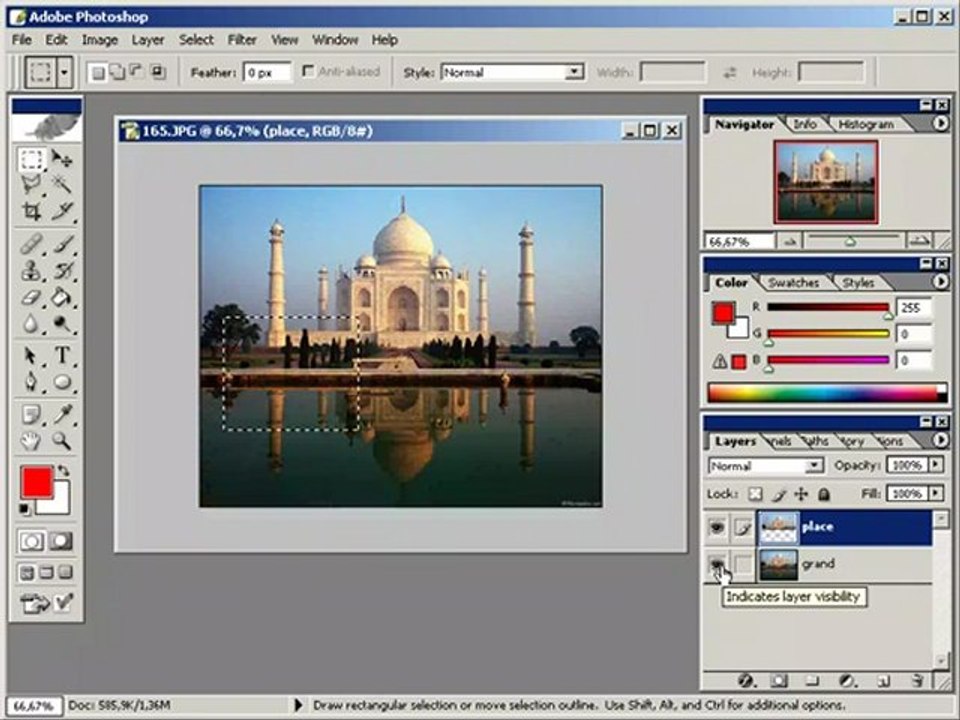
Task: Create a new layer
Action: (x=883, y=680)
